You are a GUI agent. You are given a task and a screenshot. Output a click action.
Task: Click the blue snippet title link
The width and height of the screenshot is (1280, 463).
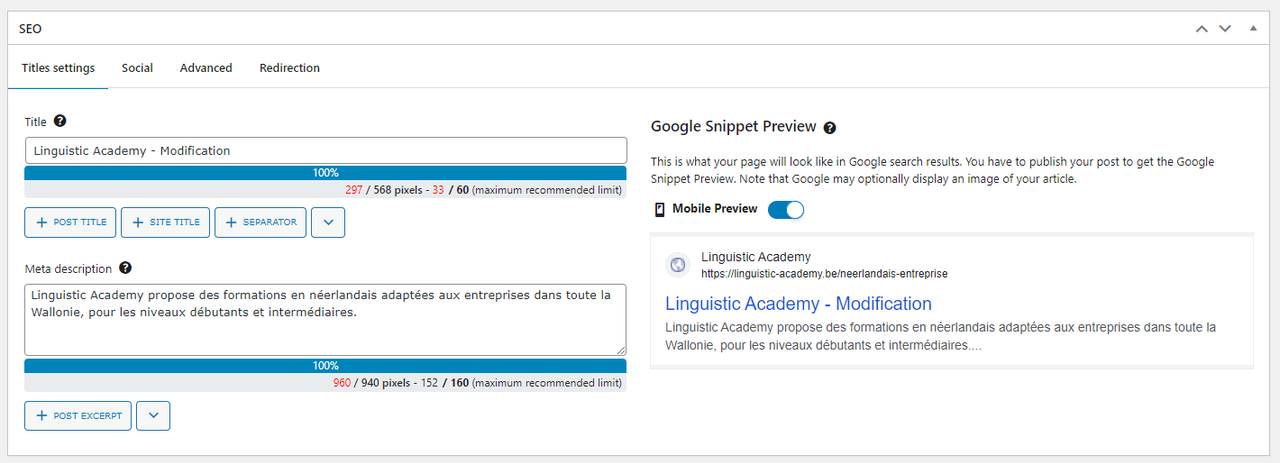[798, 304]
